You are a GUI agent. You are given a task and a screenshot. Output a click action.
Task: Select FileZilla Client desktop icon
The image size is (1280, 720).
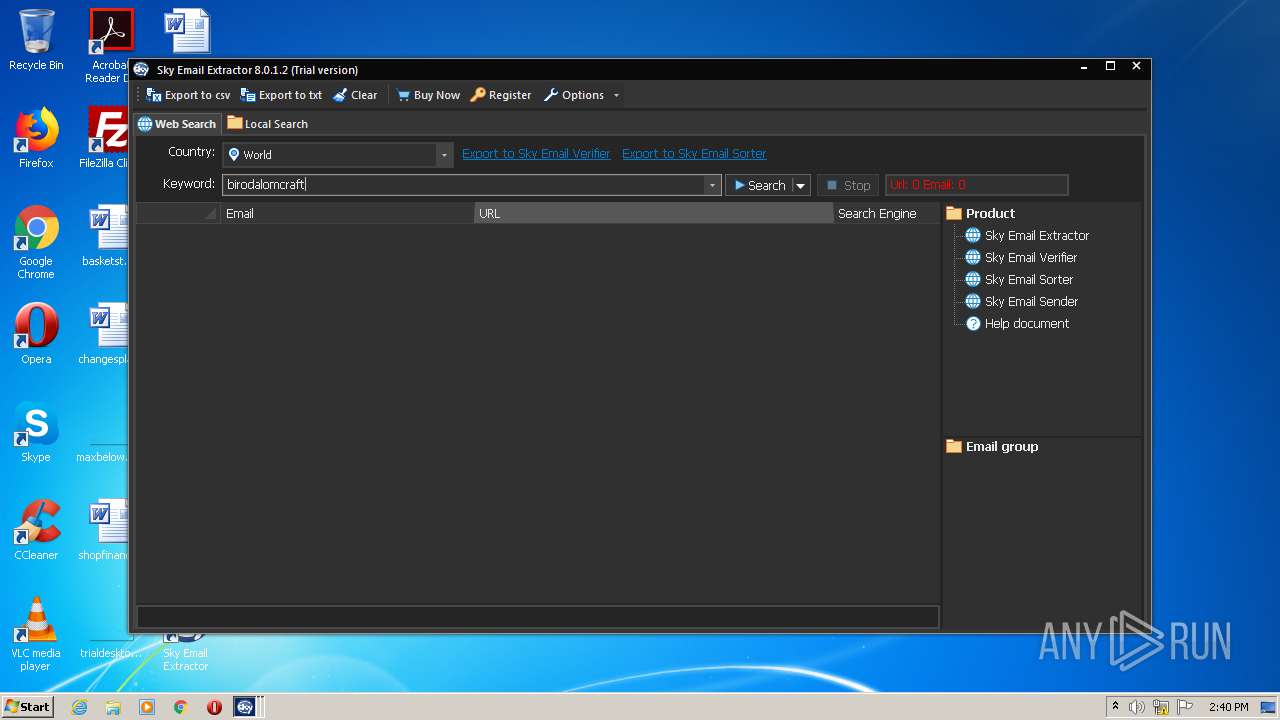point(106,138)
